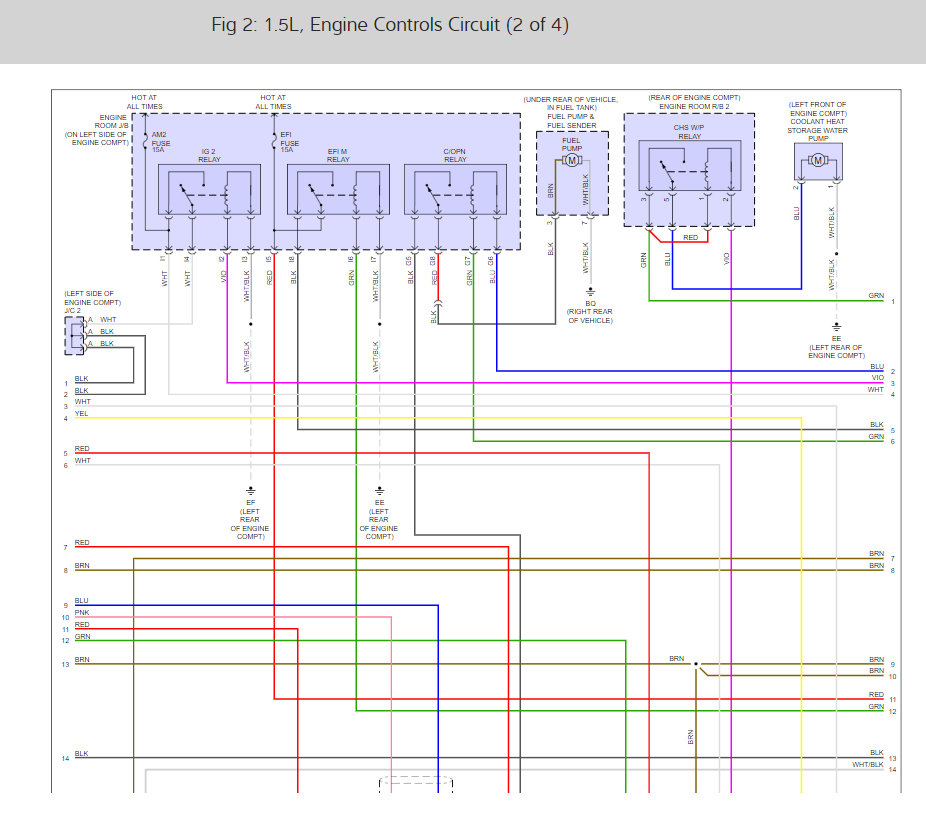926x816 pixels.
Task: Click the 'BRN' label at left terminal 13
Action: [82, 660]
